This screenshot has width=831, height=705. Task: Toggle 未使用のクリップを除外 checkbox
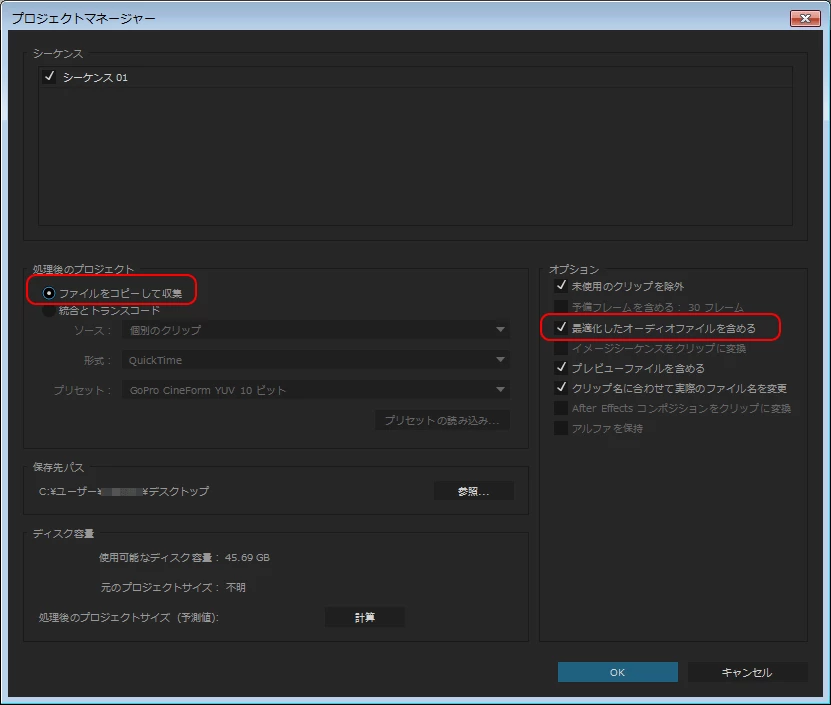click(561, 286)
